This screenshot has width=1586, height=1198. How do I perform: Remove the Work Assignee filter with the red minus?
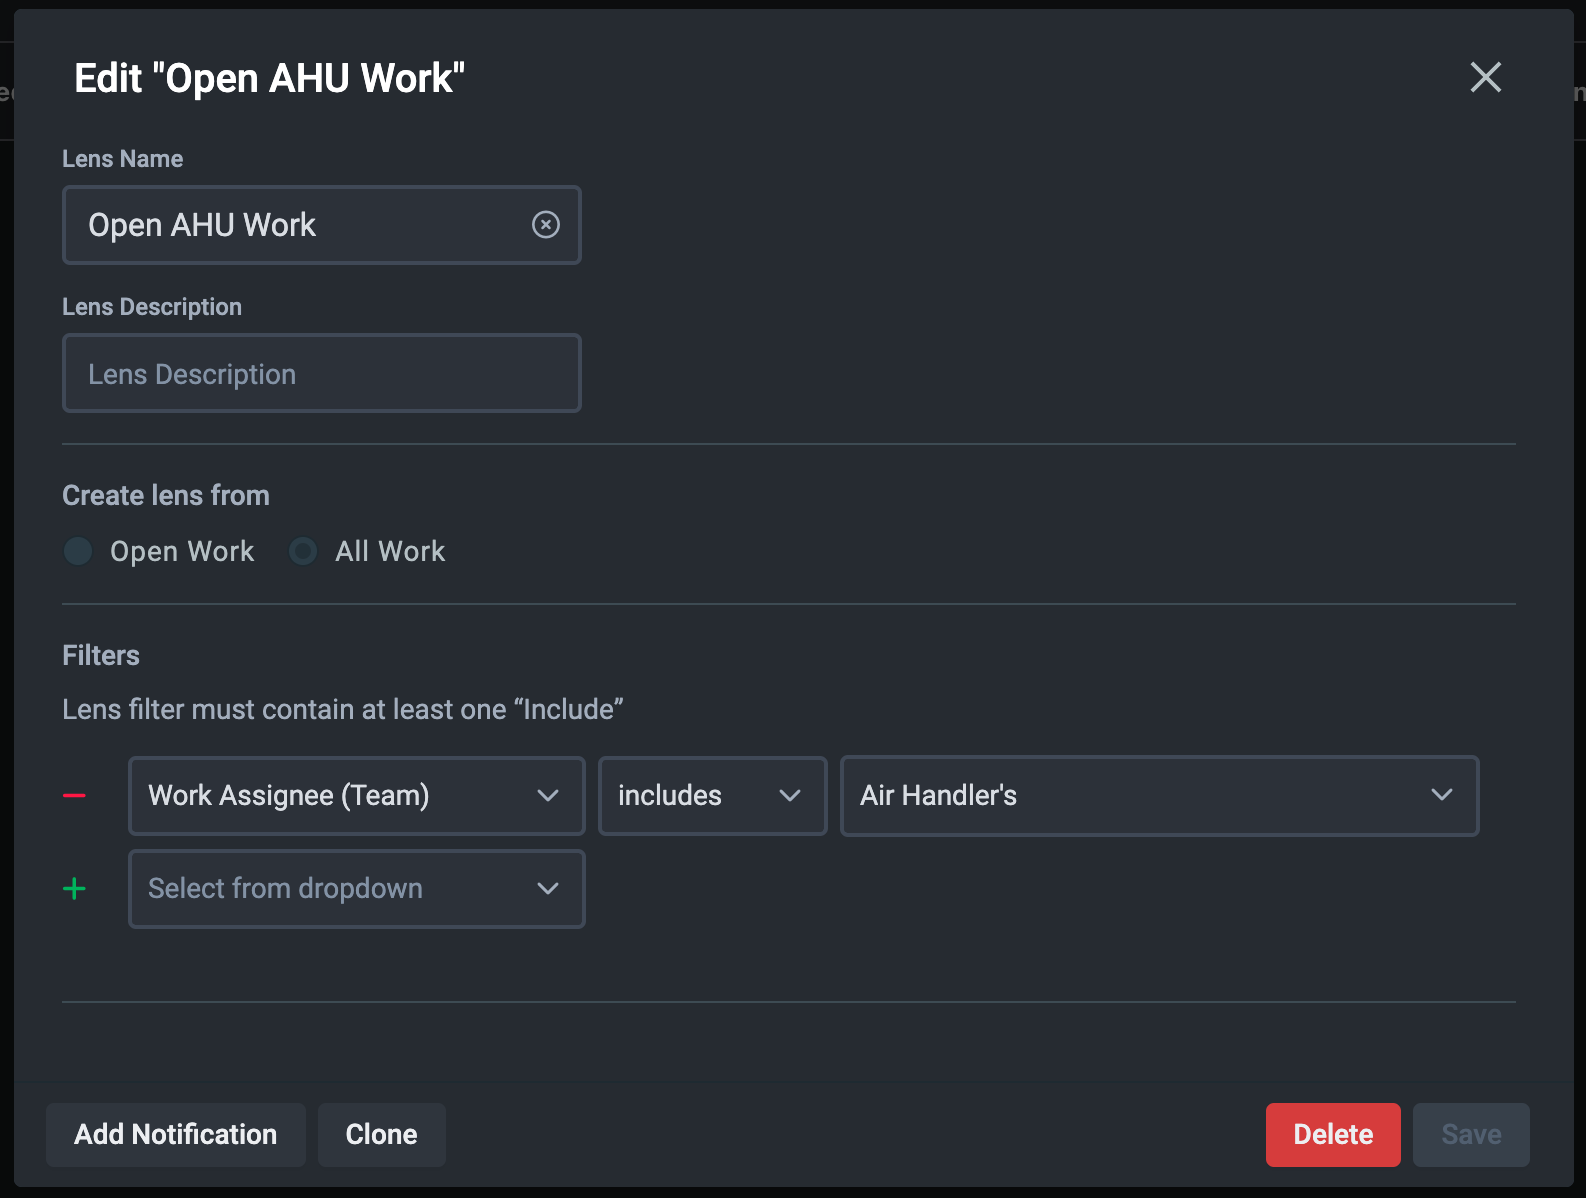click(74, 796)
